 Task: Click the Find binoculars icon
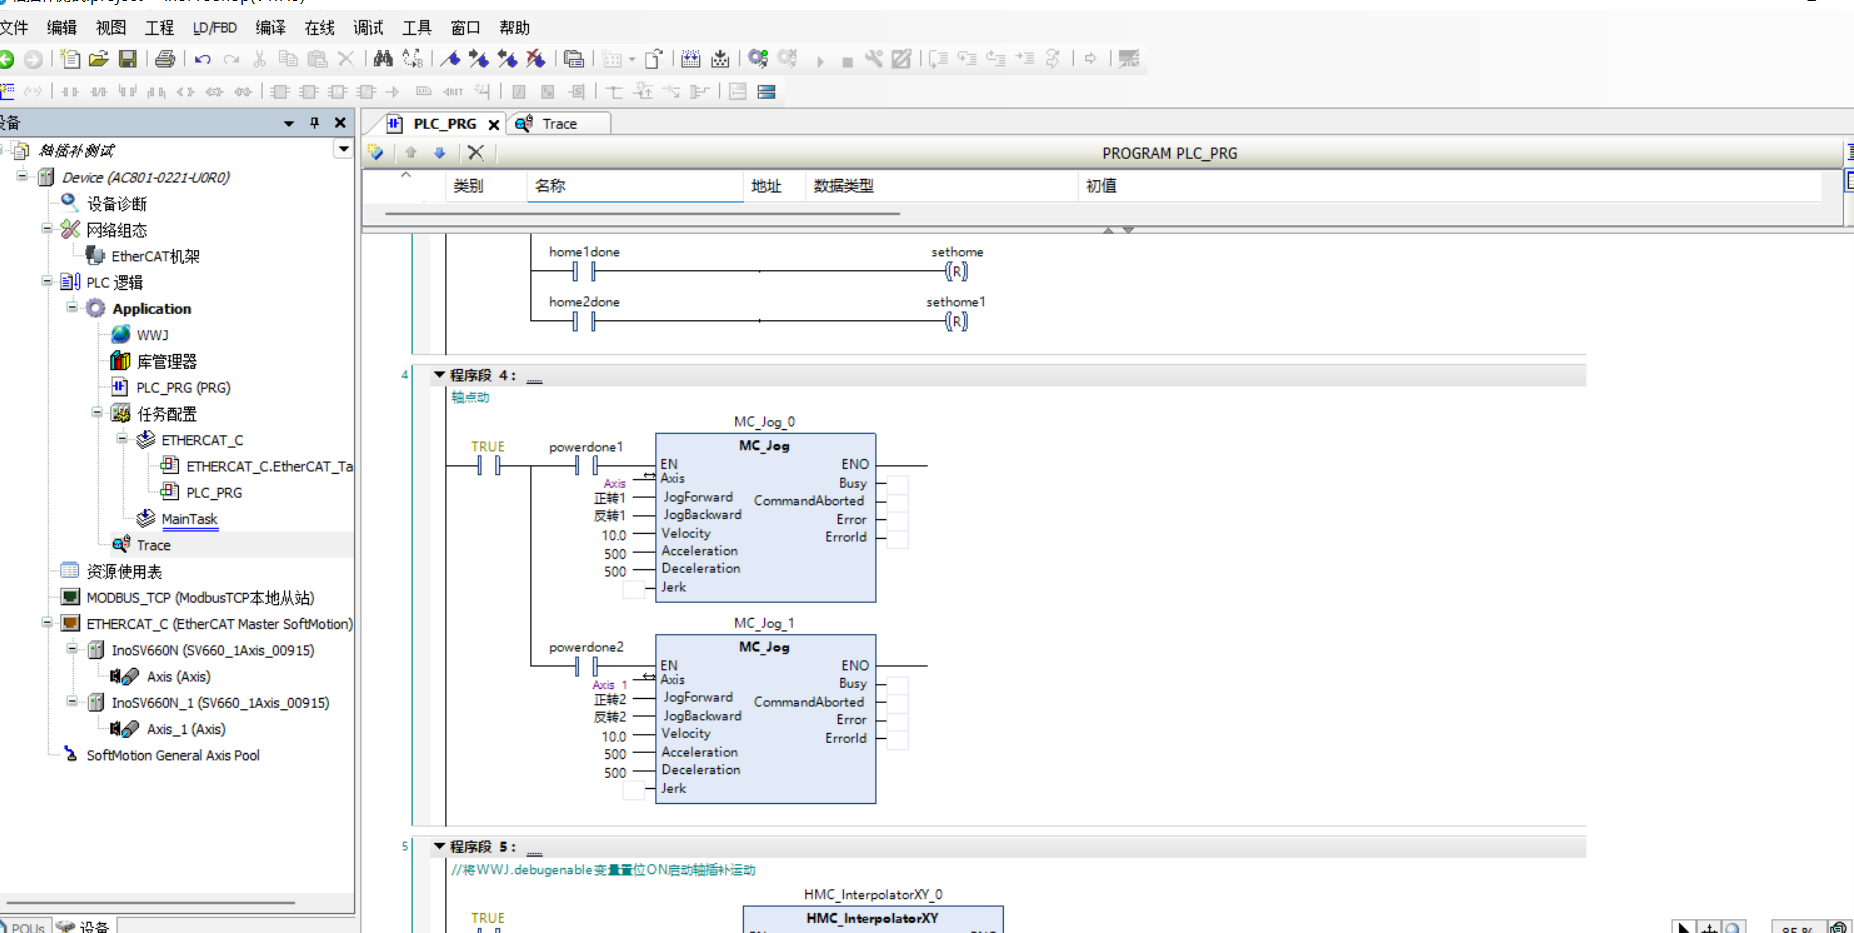[x=383, y=59]
